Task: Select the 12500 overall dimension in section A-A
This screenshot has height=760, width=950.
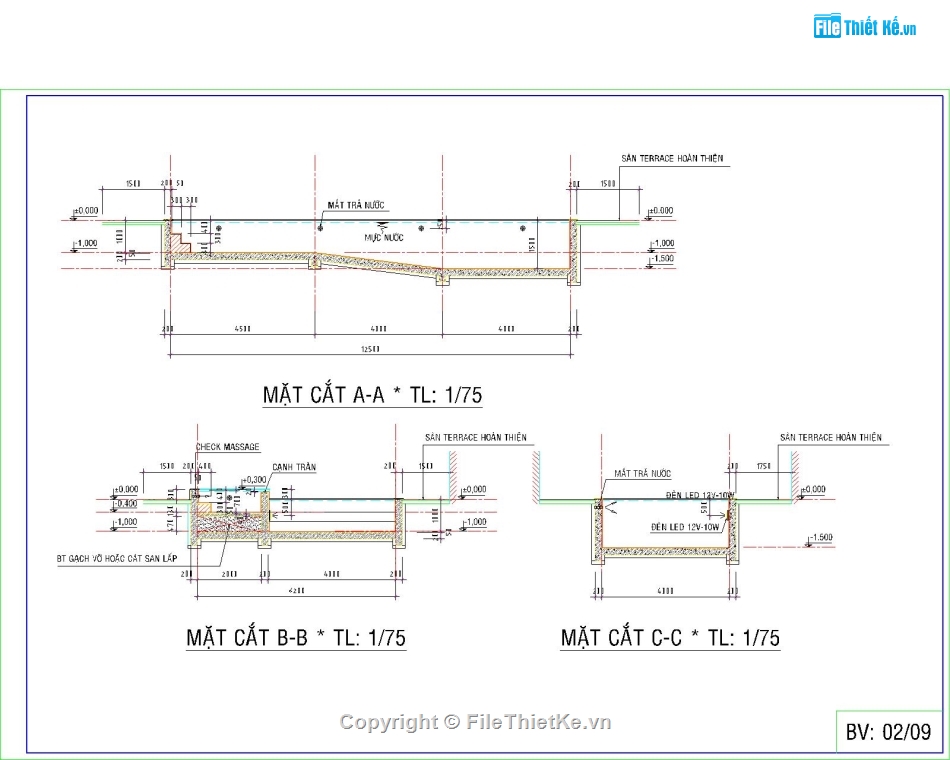Action: pos(370,349)
